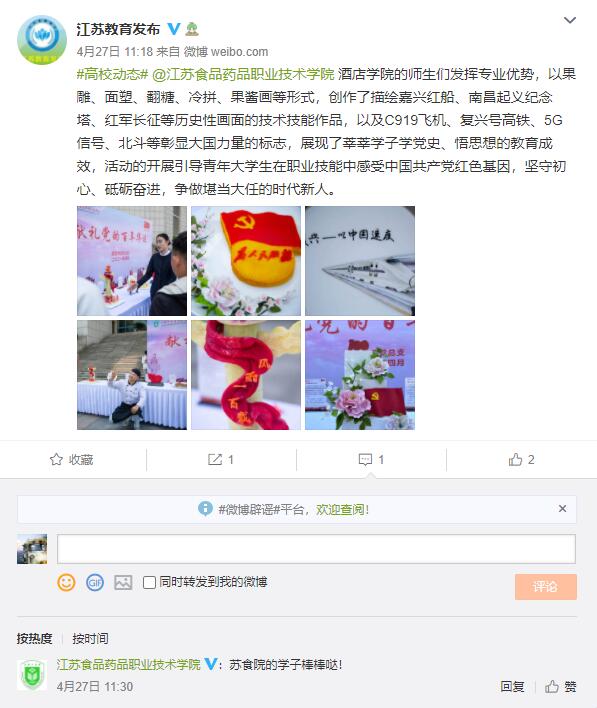This screenshot has height=708, width=597.
Task: Expand the post options chevron menu
Action: 570,20
